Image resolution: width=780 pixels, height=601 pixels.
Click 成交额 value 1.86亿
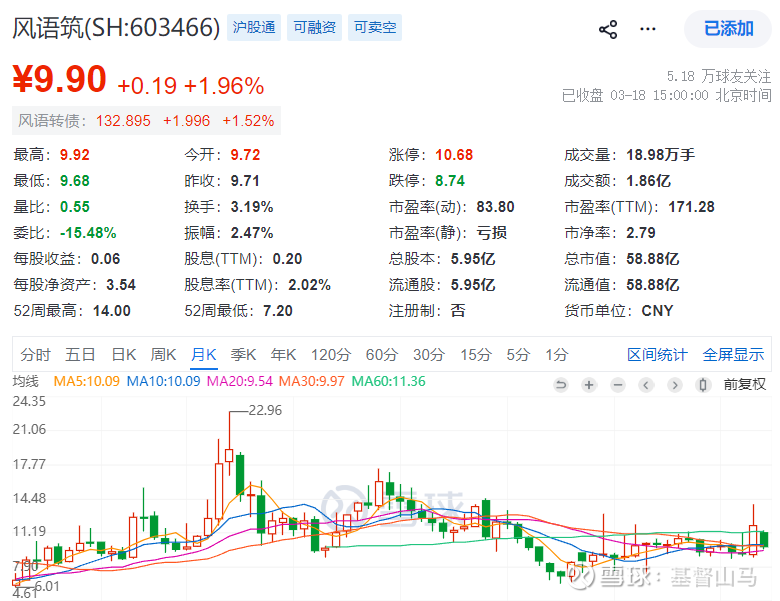[x=649, y=181]
